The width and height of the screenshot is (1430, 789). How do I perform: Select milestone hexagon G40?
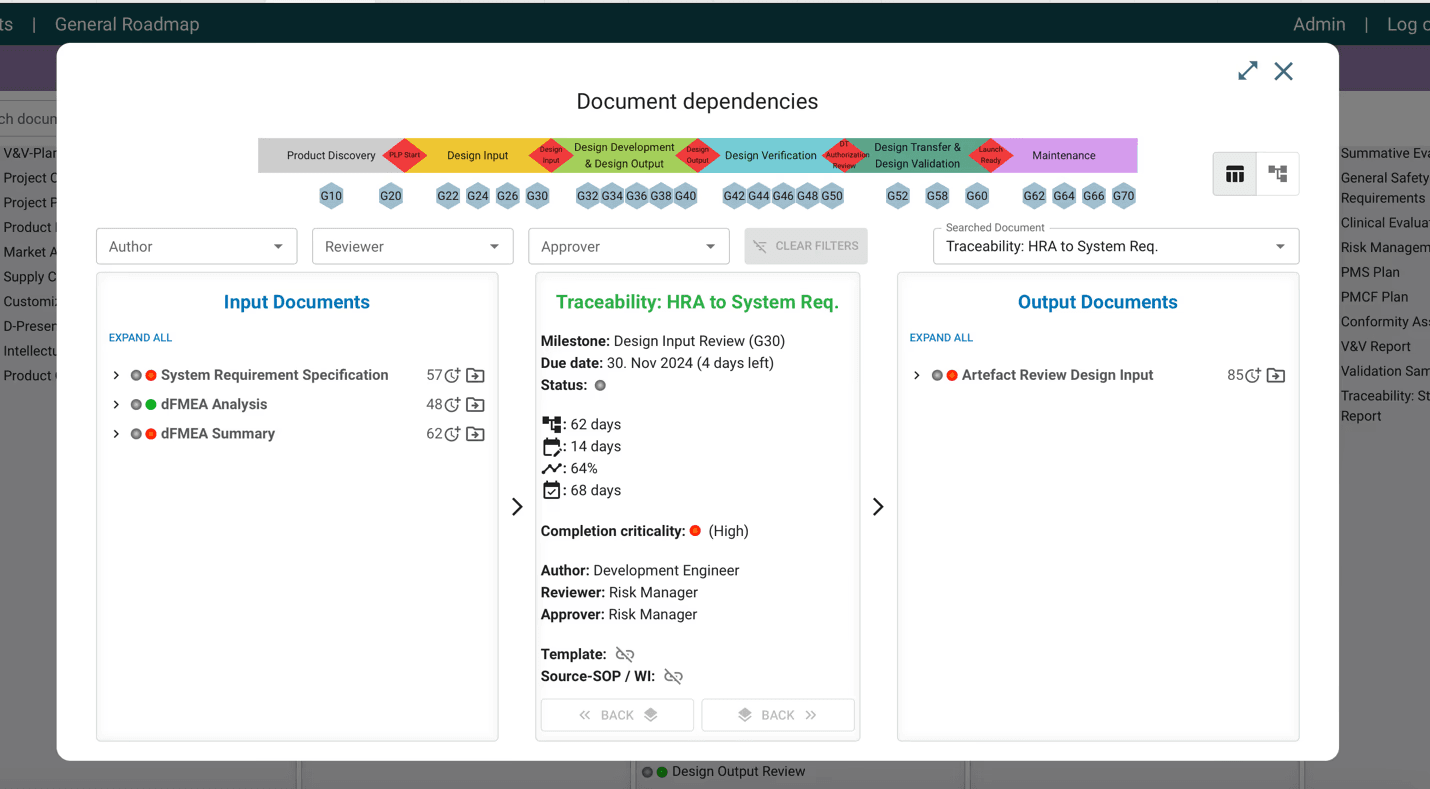685,196
